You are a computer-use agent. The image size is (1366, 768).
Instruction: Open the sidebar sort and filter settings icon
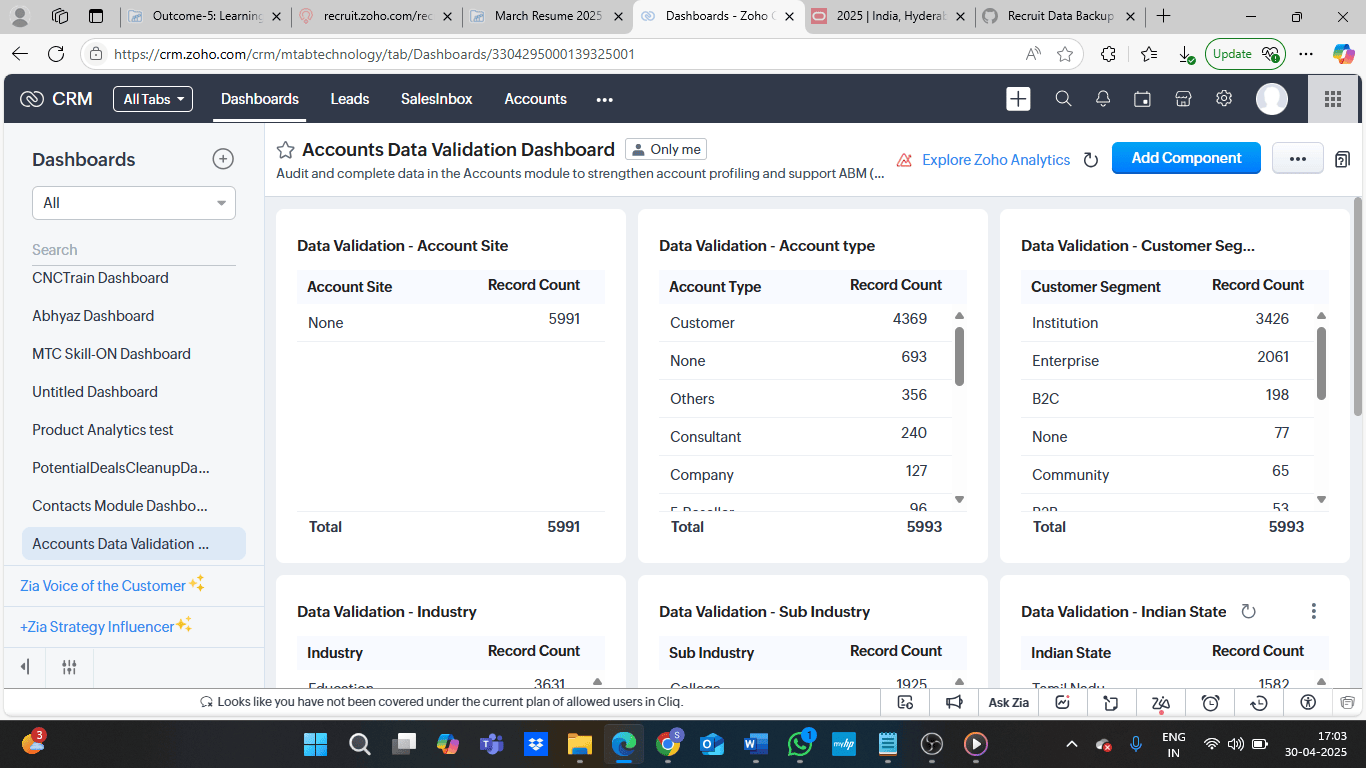coord(69,667)
